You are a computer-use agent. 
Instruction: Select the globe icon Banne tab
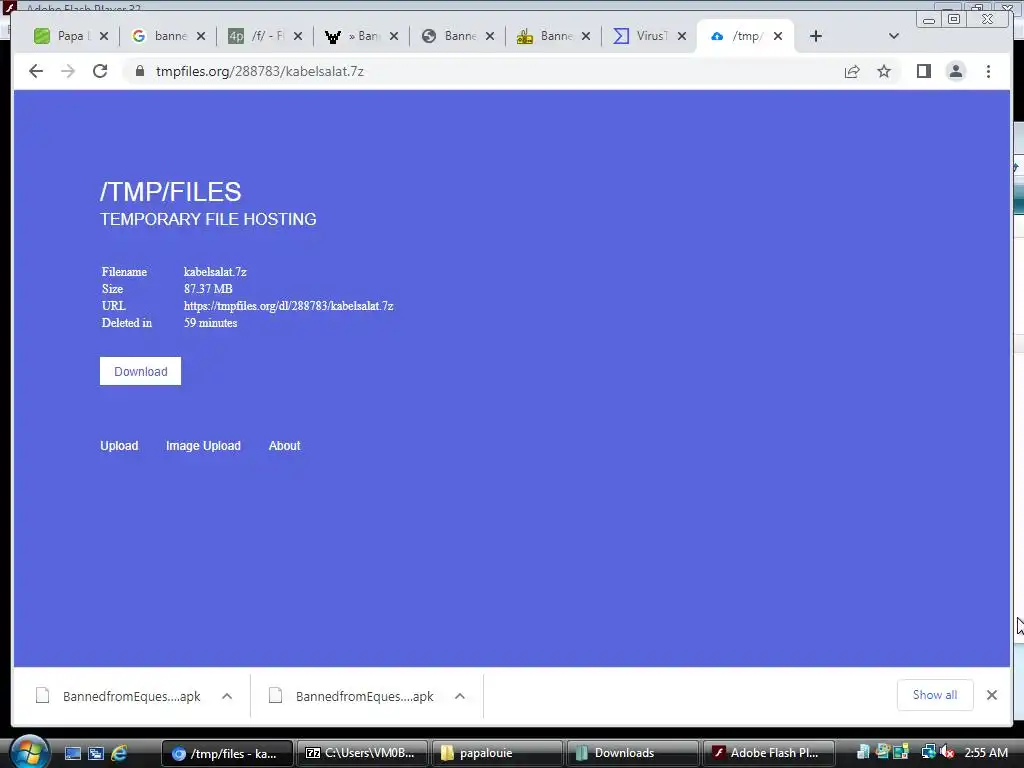[x=449, y=36]
